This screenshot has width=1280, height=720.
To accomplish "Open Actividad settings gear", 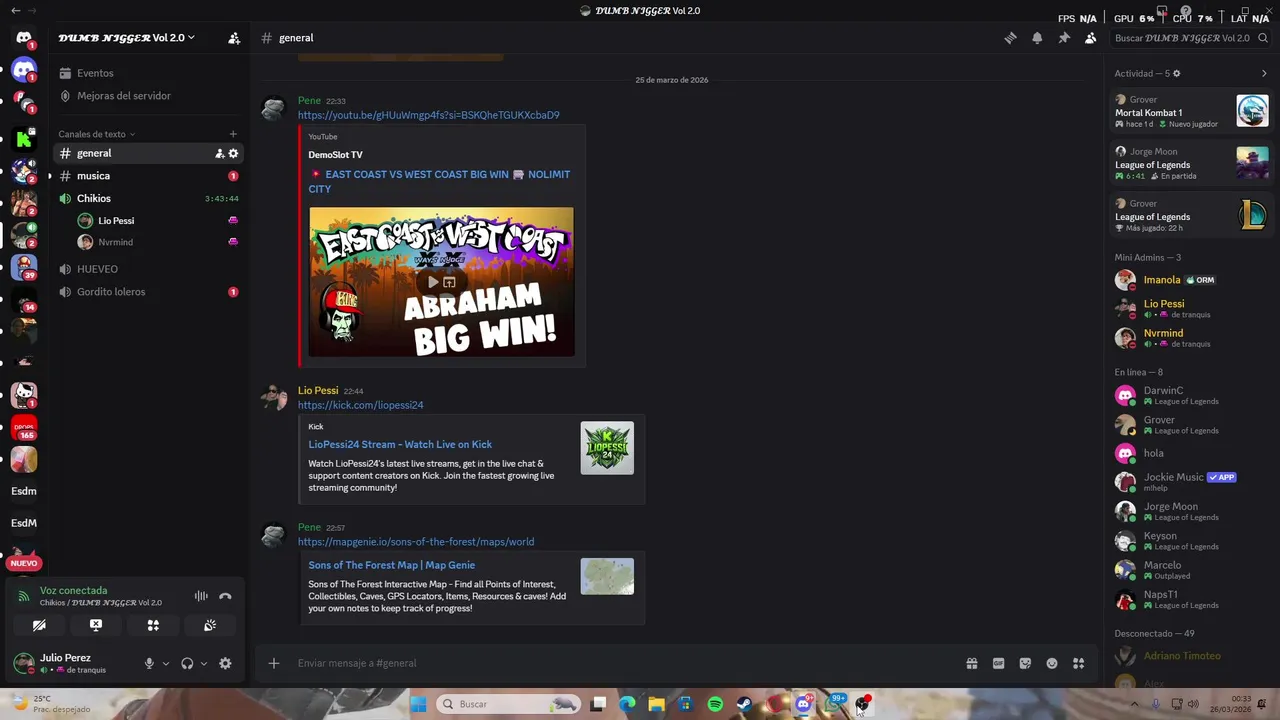I will click(1176, 73).
